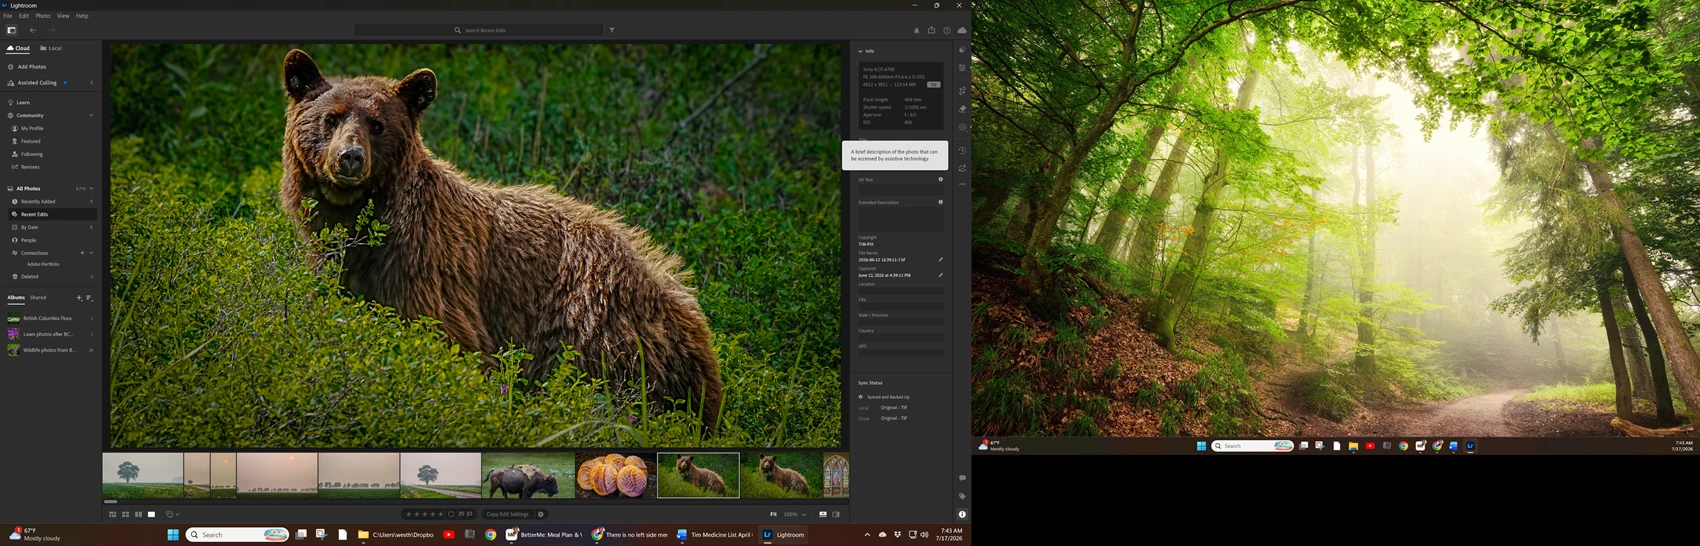This screenshot has height=546, width=1700.
Task: Open notifications bell icon
Action: [916, 30]
